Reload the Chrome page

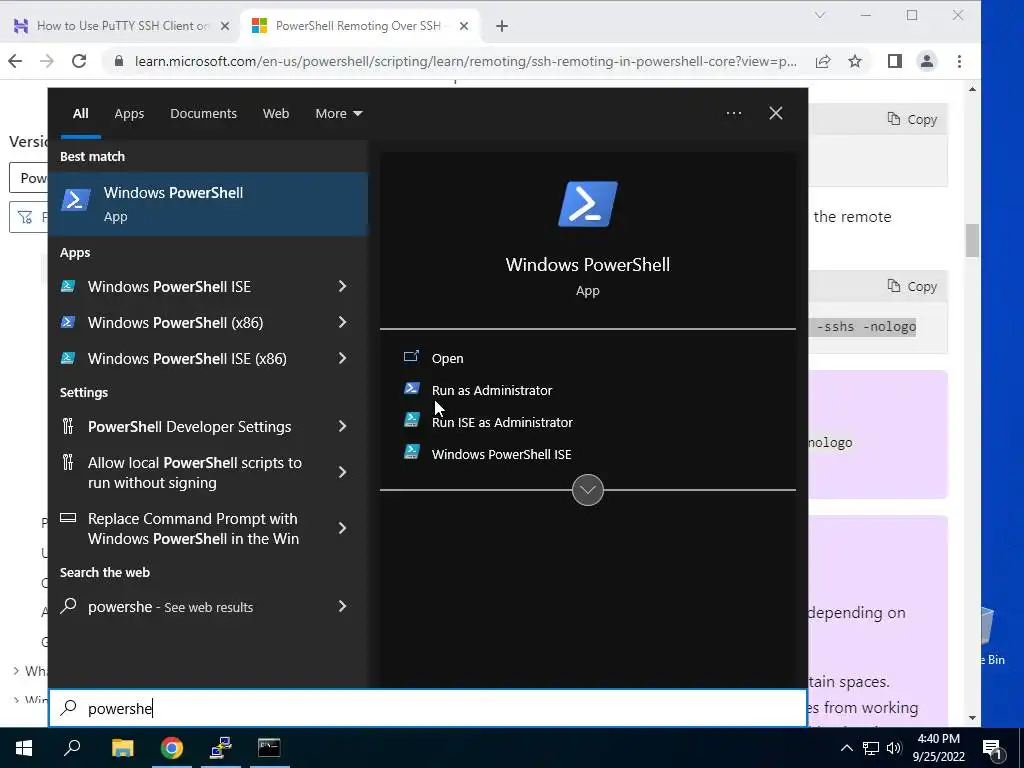point(79,61)
